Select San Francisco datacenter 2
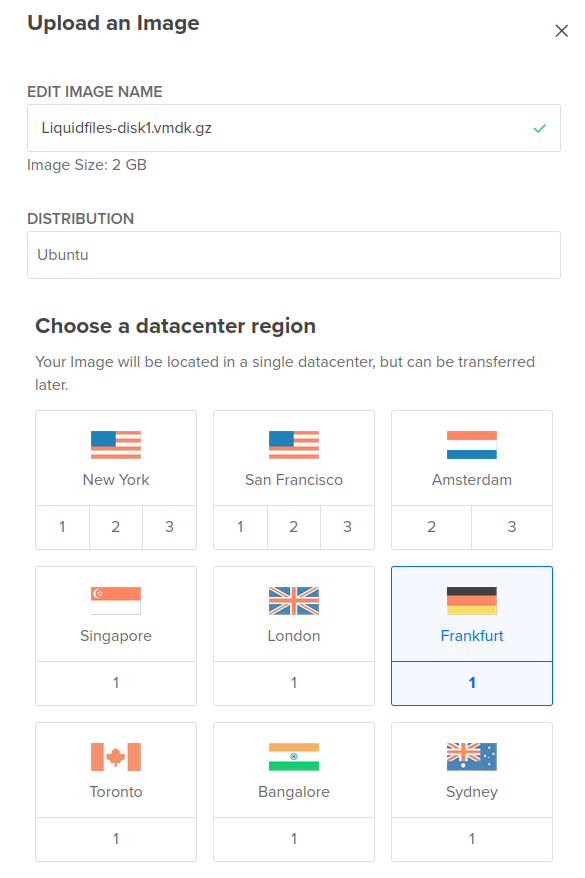 pyautogui.click(x=293, y=526)
